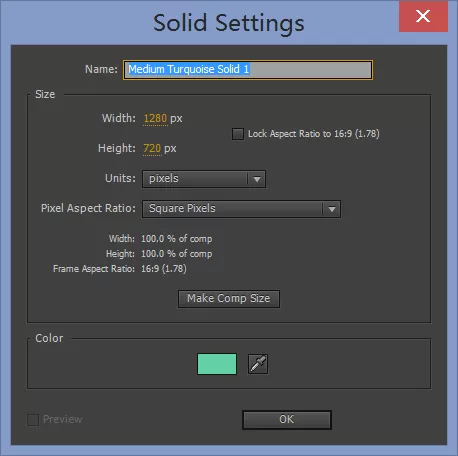Open the Square Pixels aspect ratio dropdown
This screenshot has width=458, height=456.
tap(241, 209)
